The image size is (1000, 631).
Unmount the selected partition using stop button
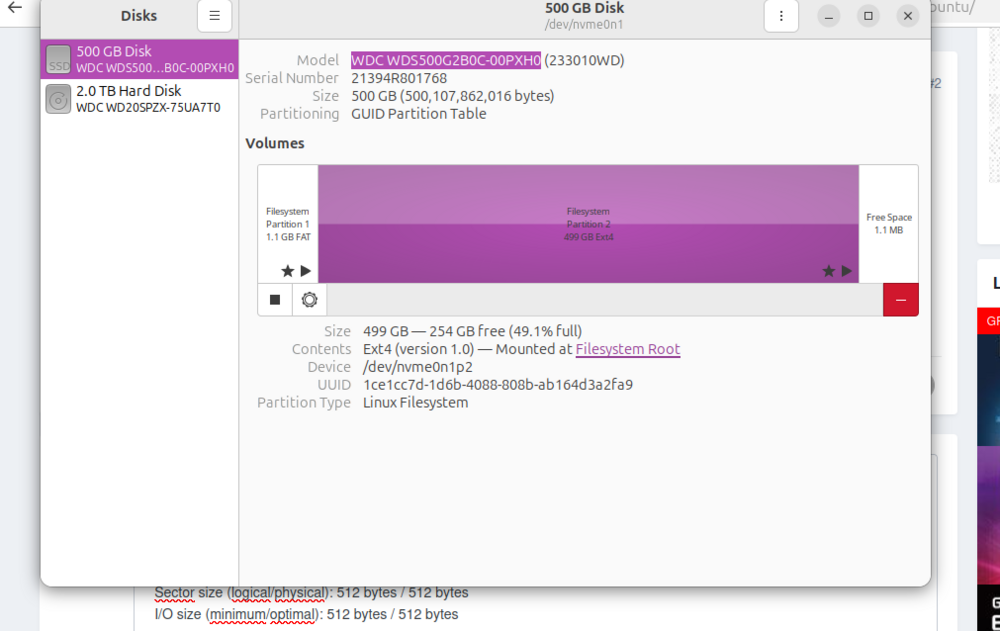pos(275,300)
